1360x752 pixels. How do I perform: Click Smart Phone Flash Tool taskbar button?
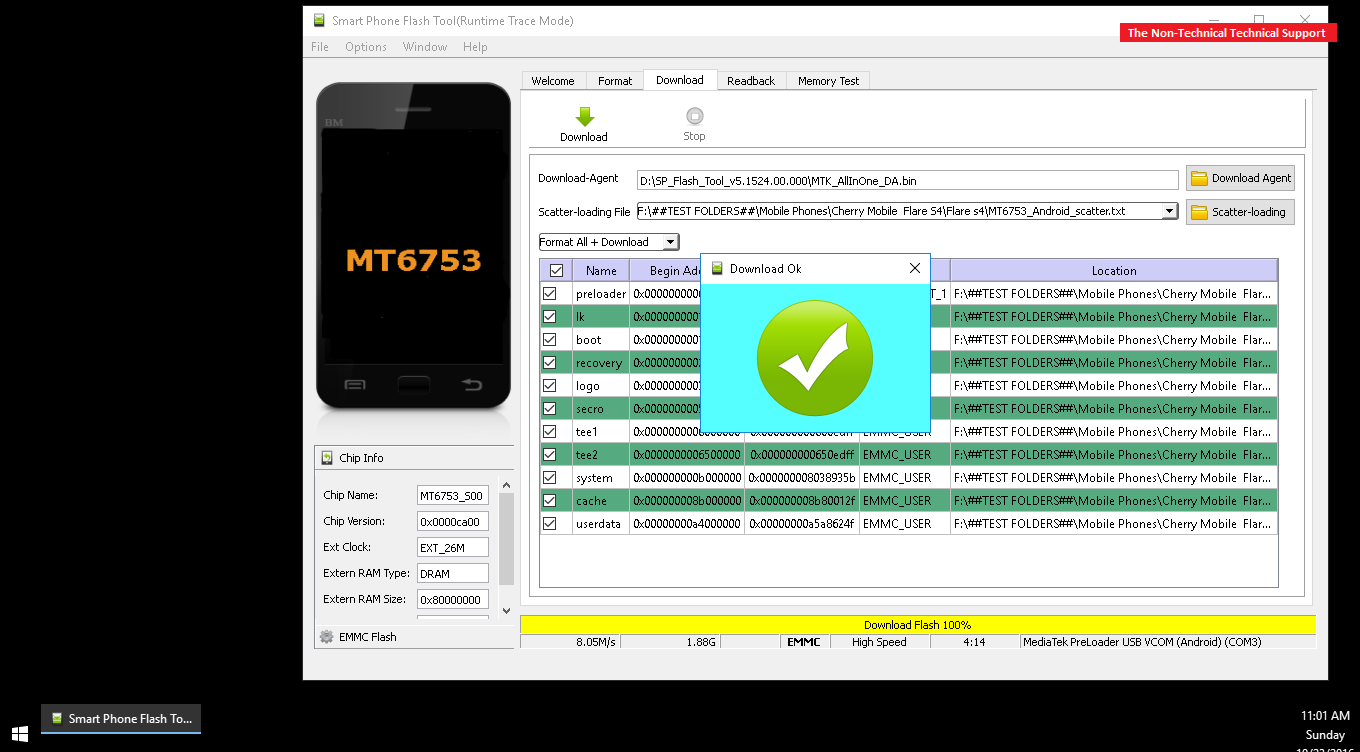point(121,719)
